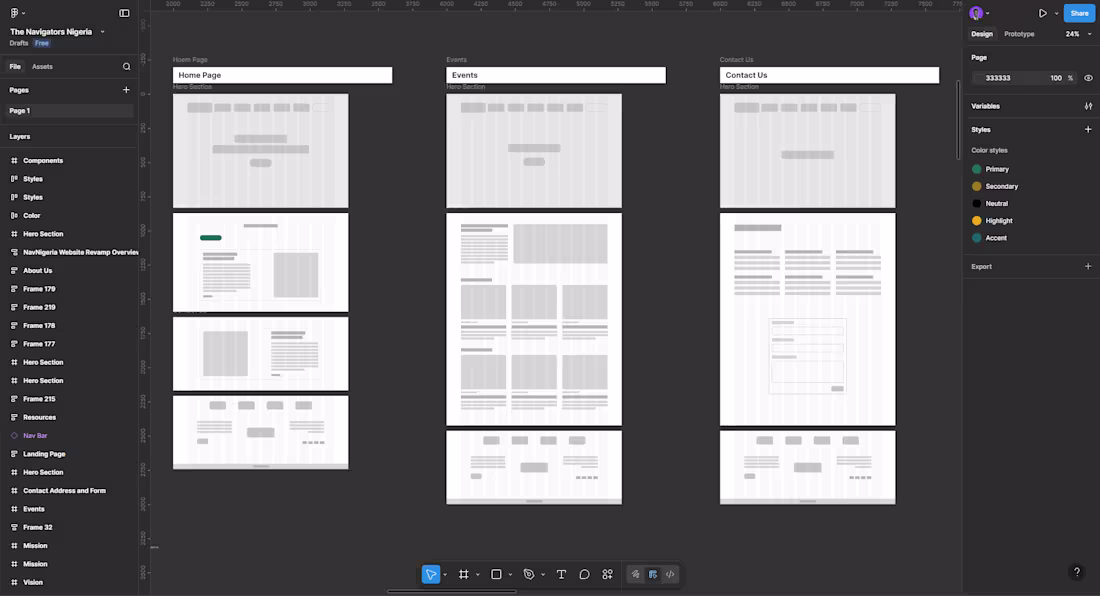1100x596 pixels.
Task: Toggle the sidebar collapse icon top-left
Action: (x=122, y=12)
